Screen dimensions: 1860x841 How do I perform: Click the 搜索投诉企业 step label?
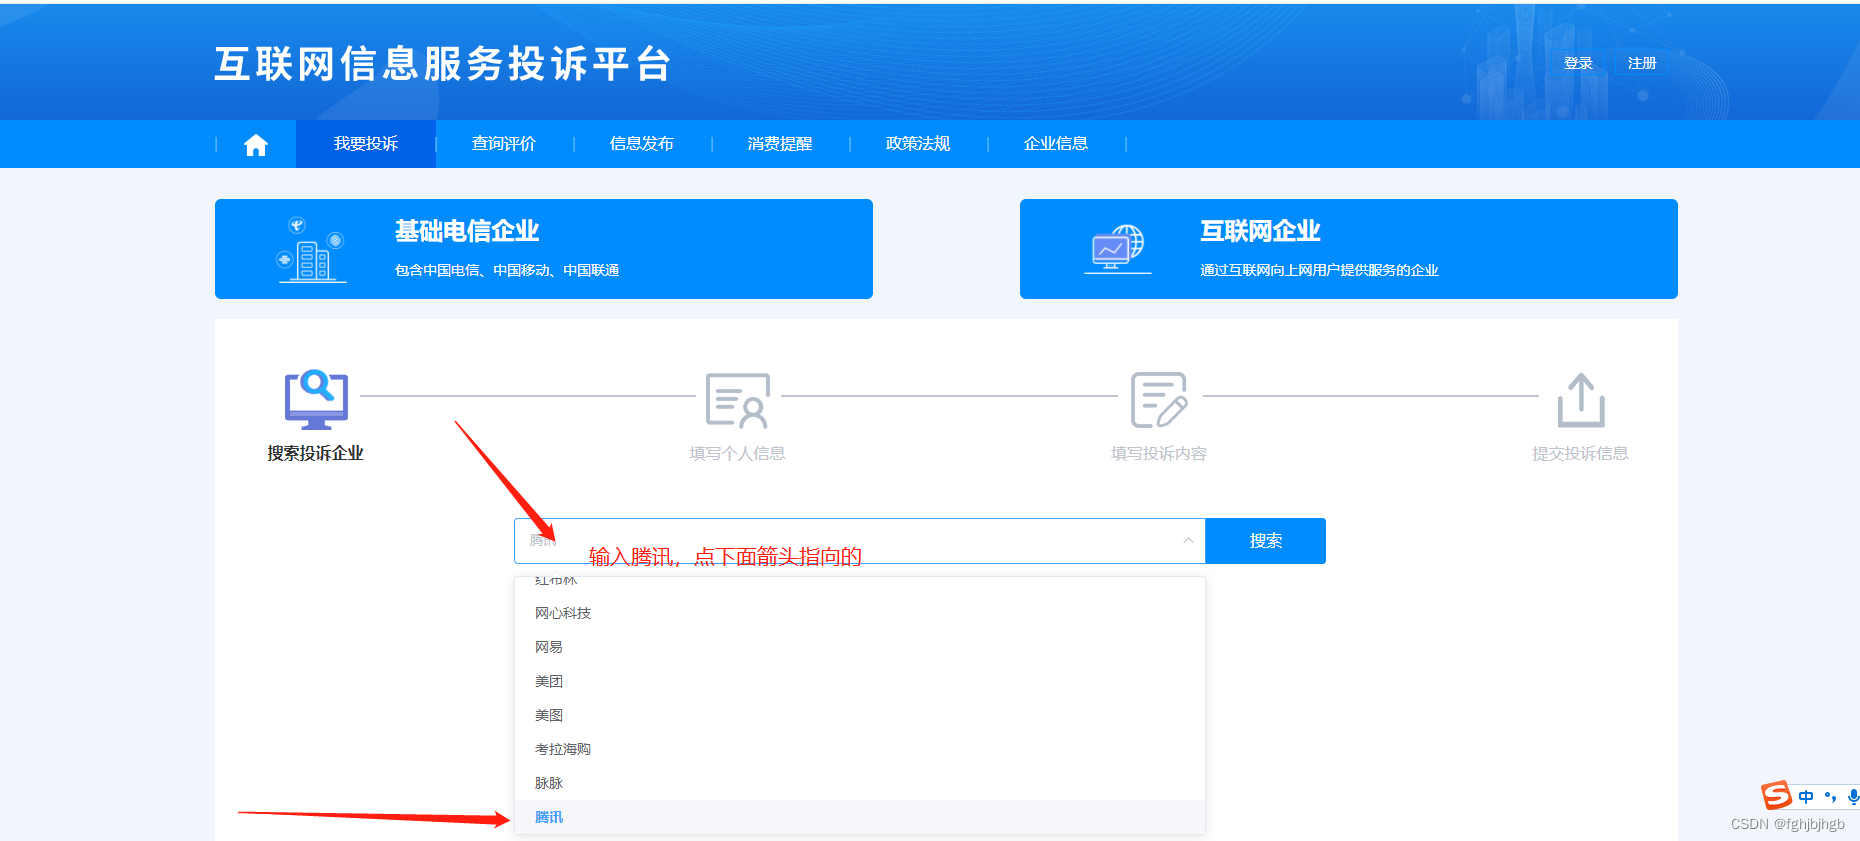pyautogui.click(x=315, y=453)
